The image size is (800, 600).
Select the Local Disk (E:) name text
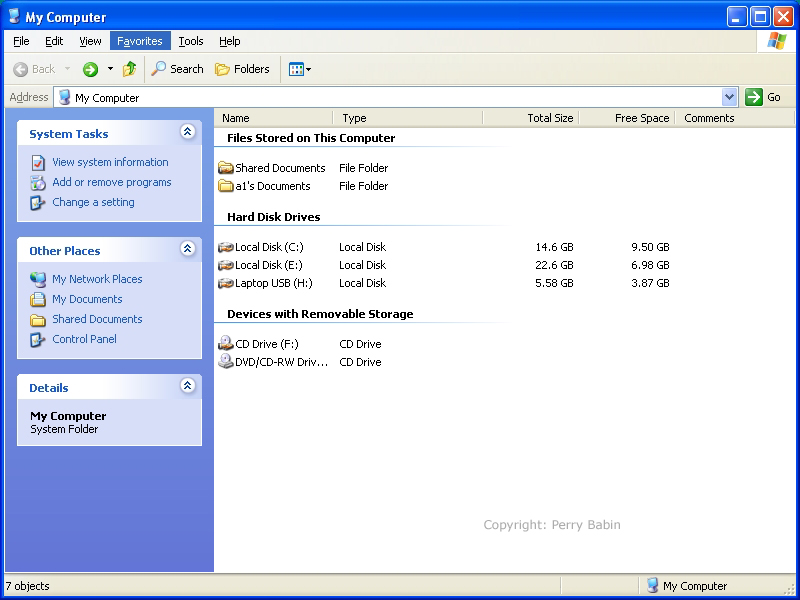(x=269, y=265)
